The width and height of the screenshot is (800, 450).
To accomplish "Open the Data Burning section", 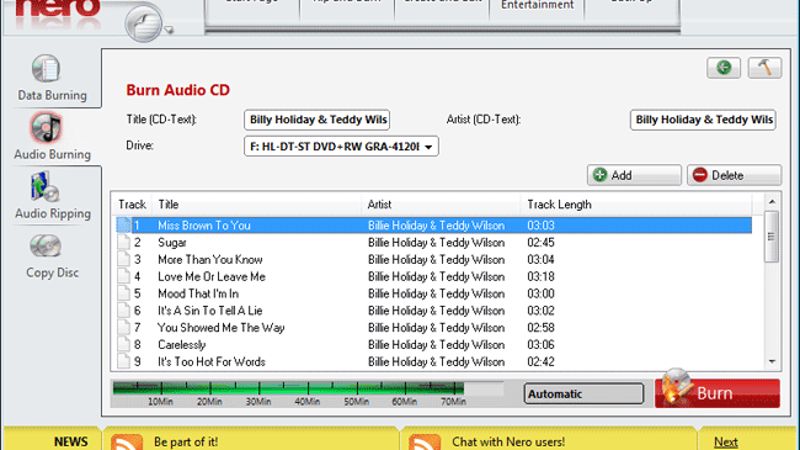I will pyautogui.click(x=52, y=78).
